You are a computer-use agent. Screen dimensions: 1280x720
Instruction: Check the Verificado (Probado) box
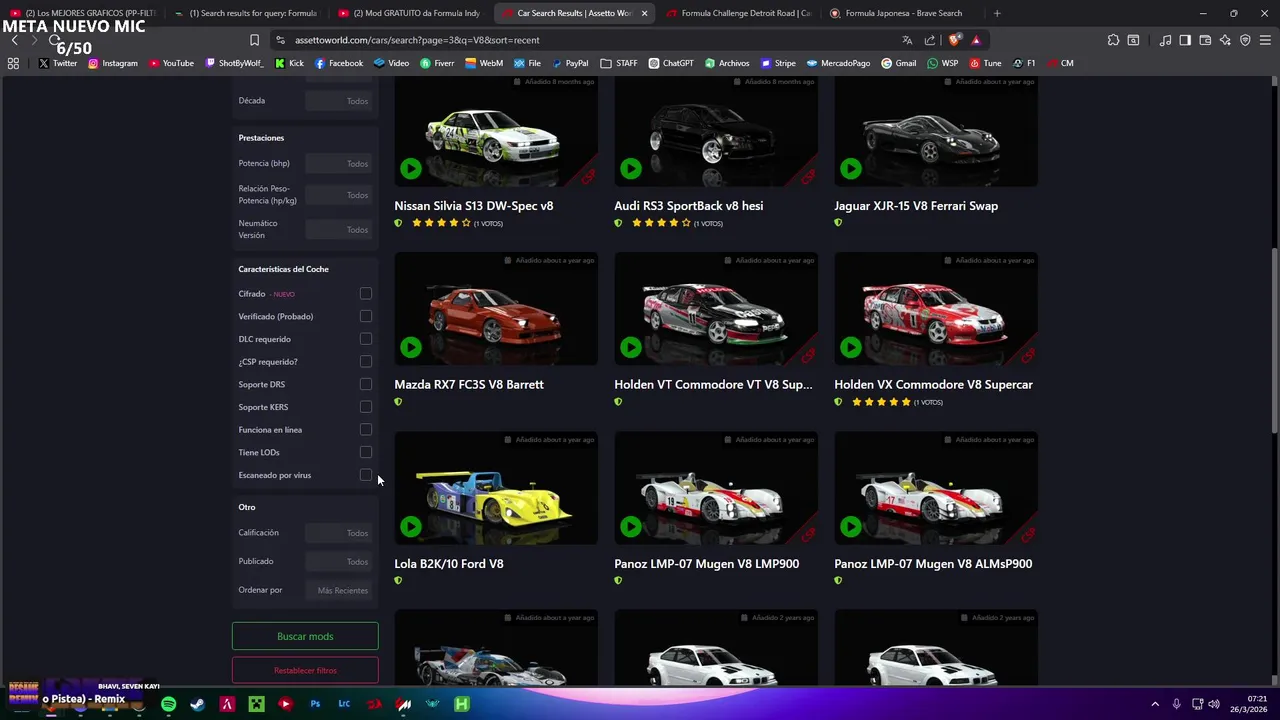366,316
